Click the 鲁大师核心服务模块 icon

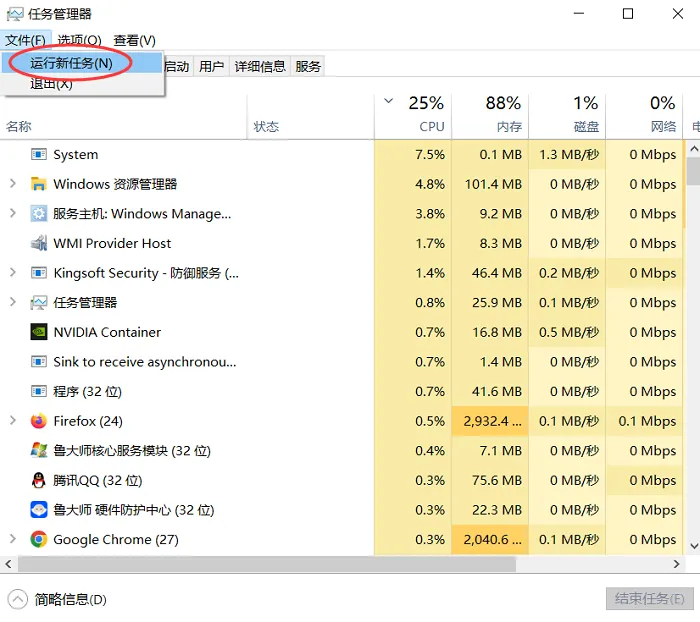(x=38, y=451)
